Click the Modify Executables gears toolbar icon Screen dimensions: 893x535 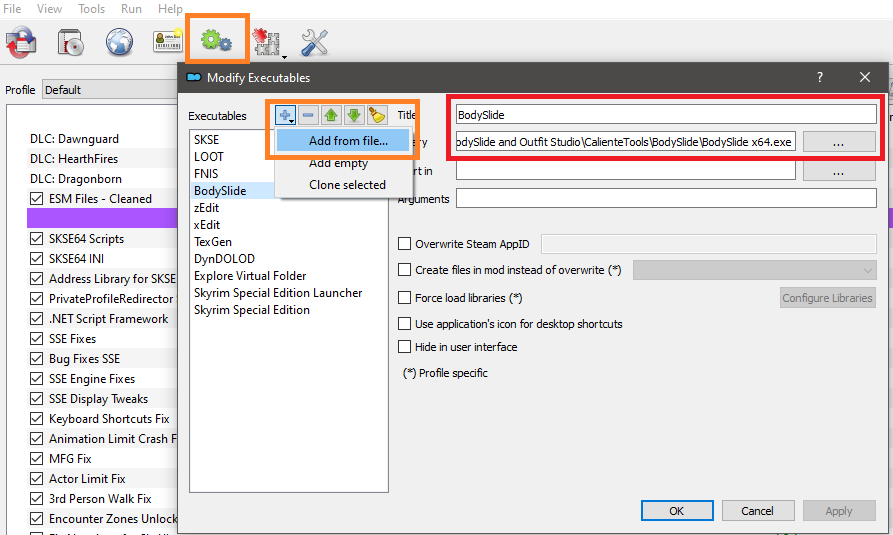tap(216, 40)
